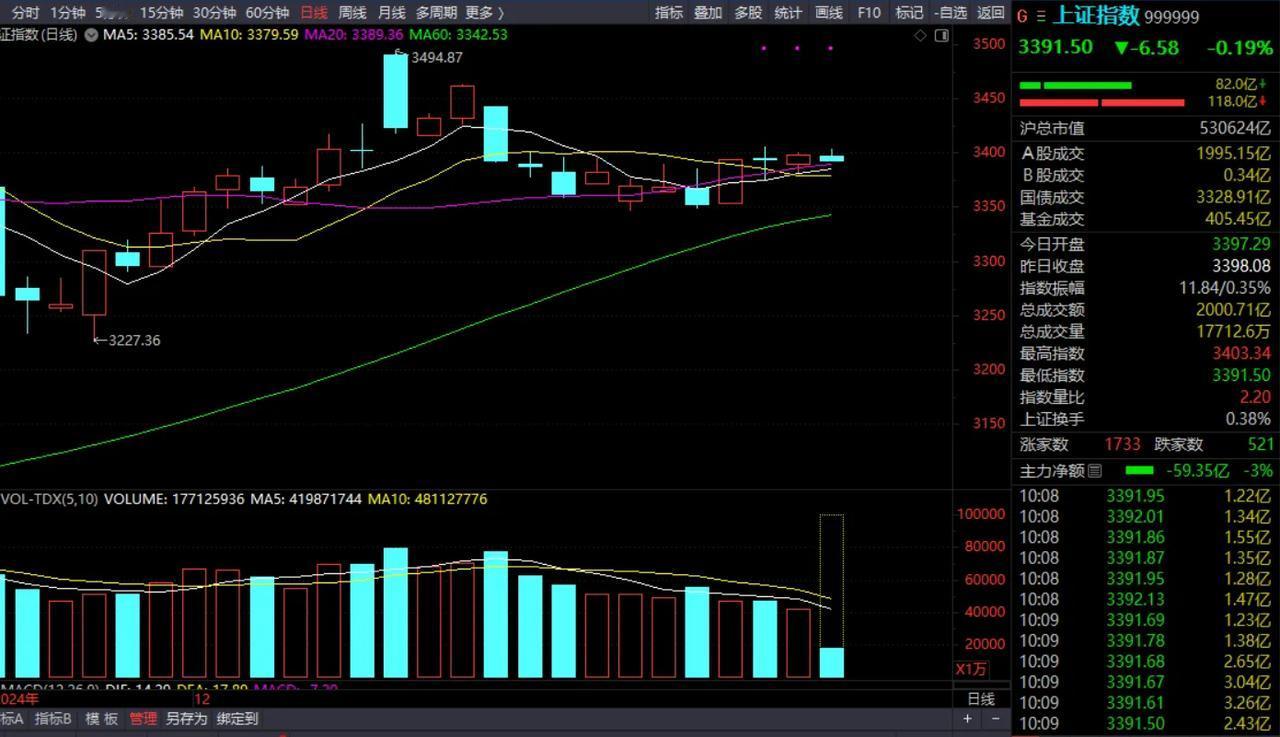Click the 涨家数 1733 value
The height and width of the screenshot is (737, 1280).
pyautogui.click(x=1122, y=444)
